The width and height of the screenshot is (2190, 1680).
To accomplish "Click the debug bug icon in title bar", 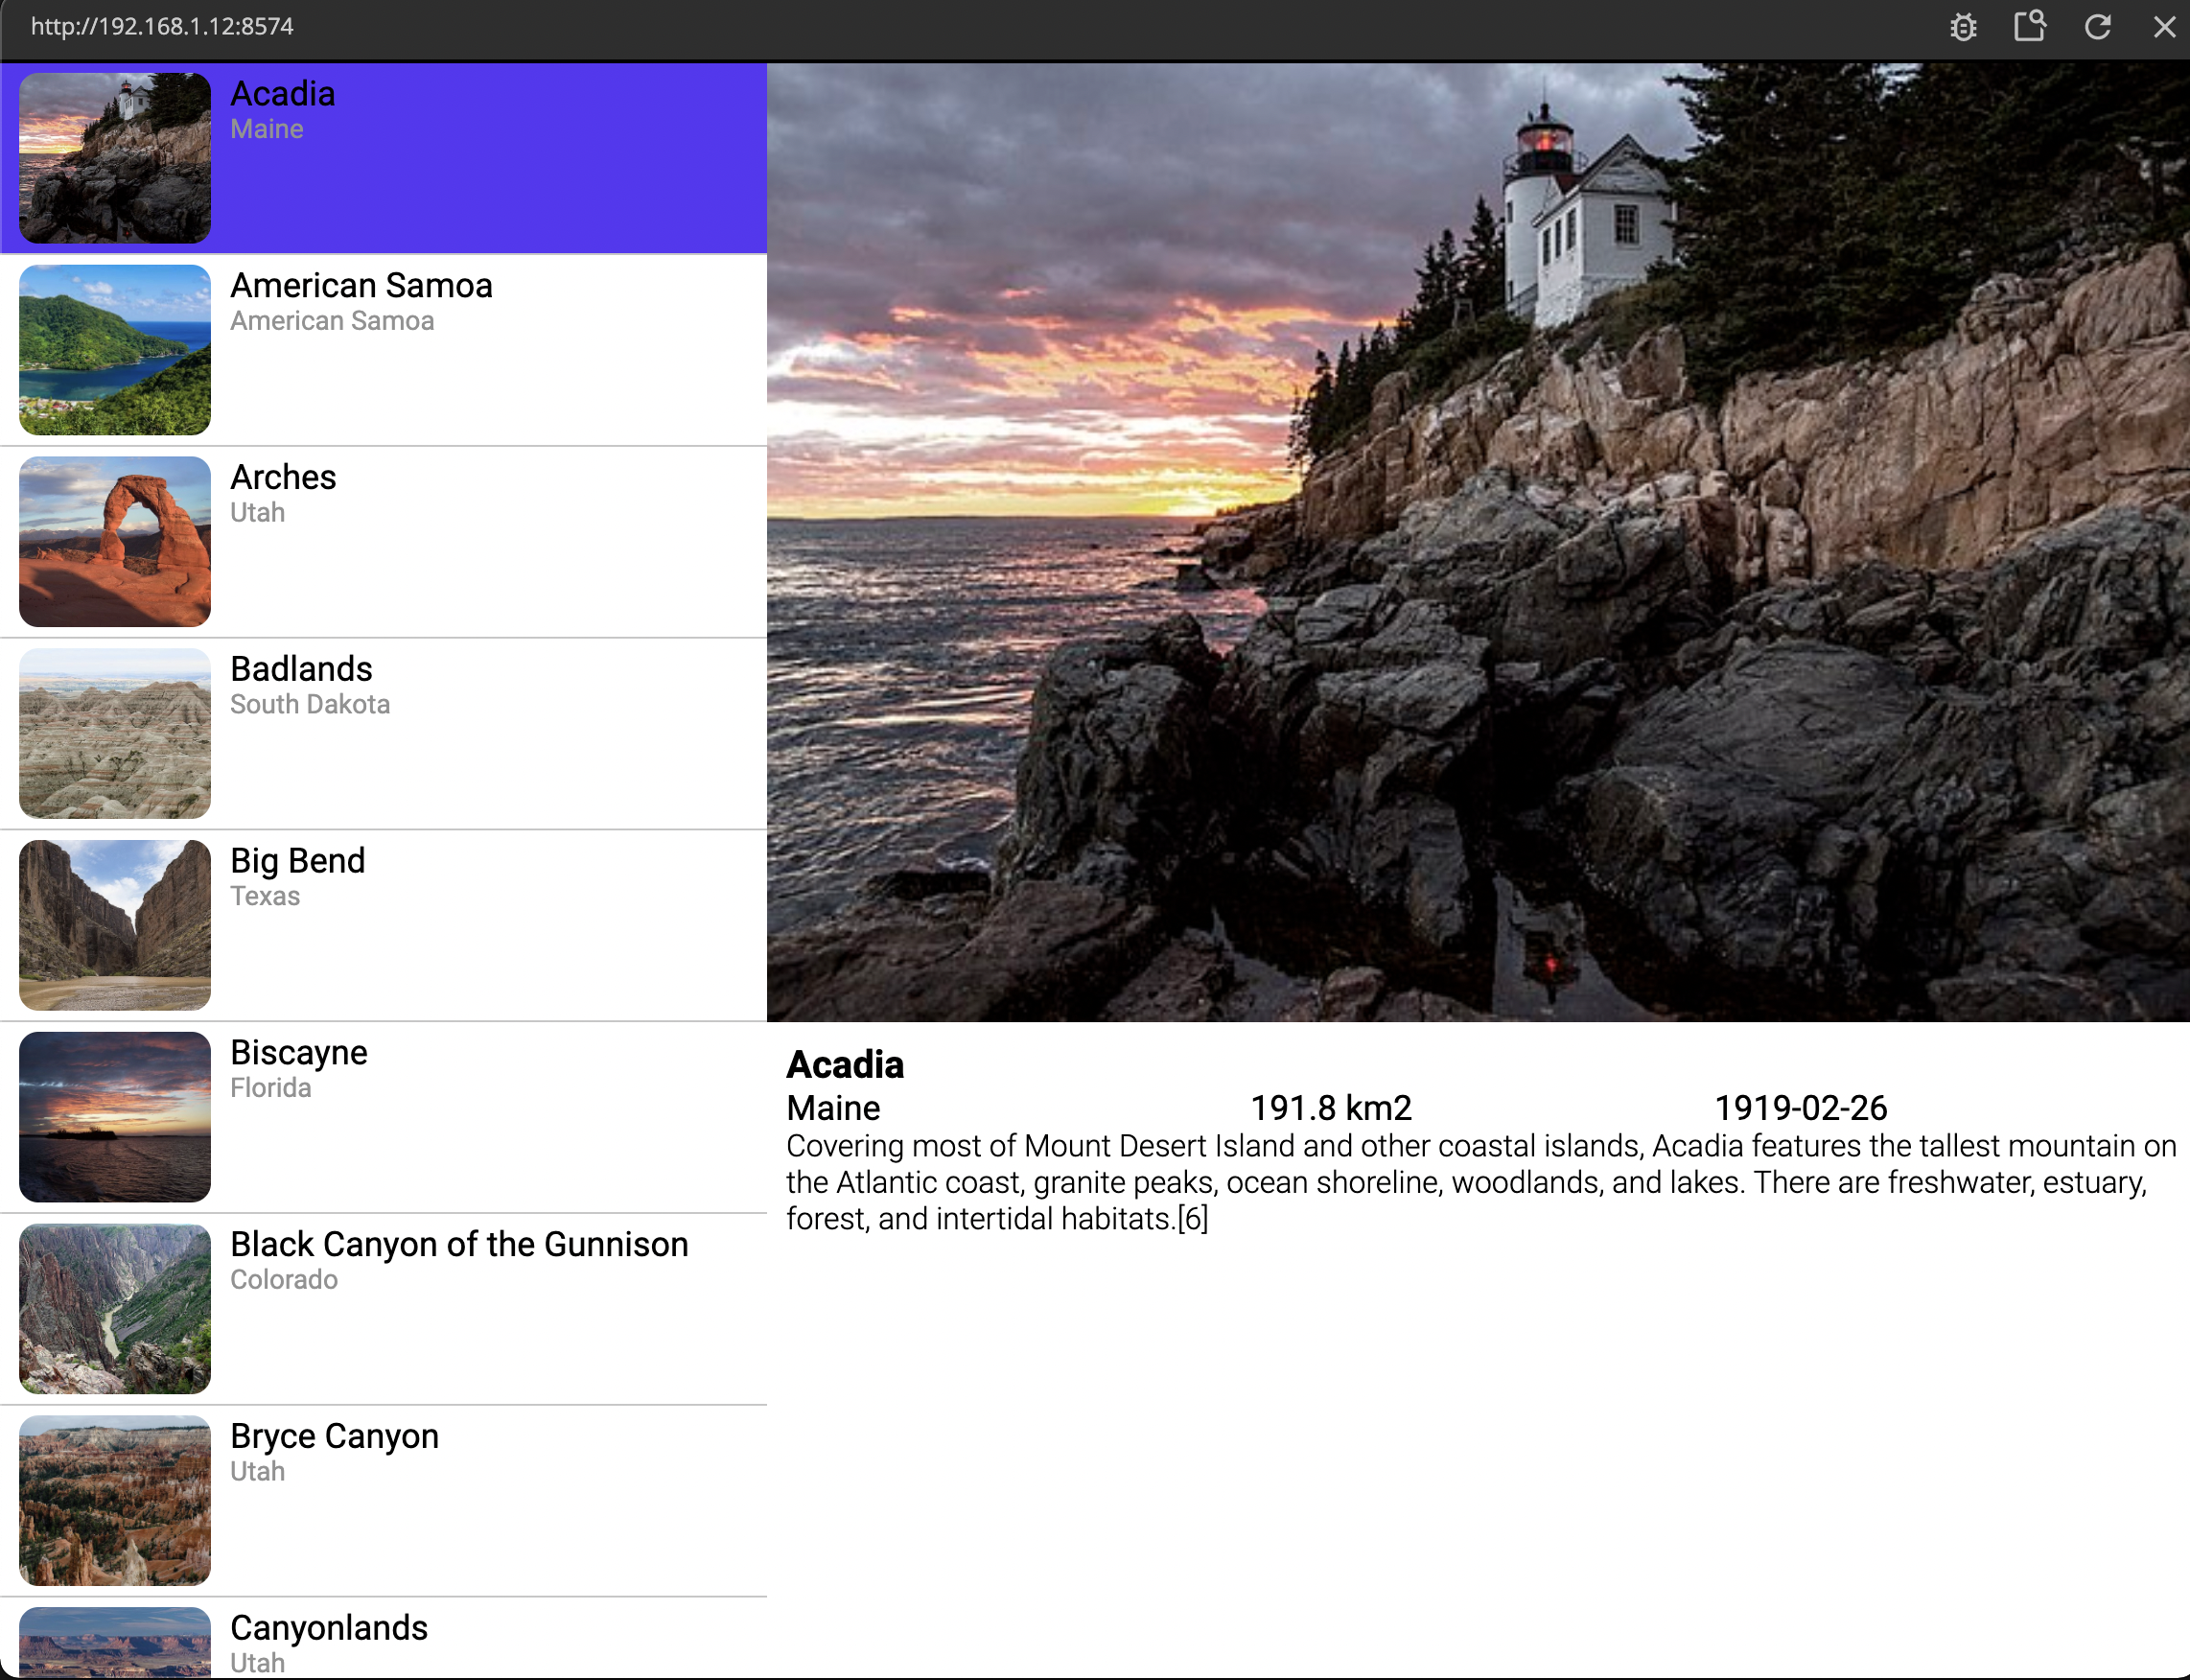I will pos(1963,27).
